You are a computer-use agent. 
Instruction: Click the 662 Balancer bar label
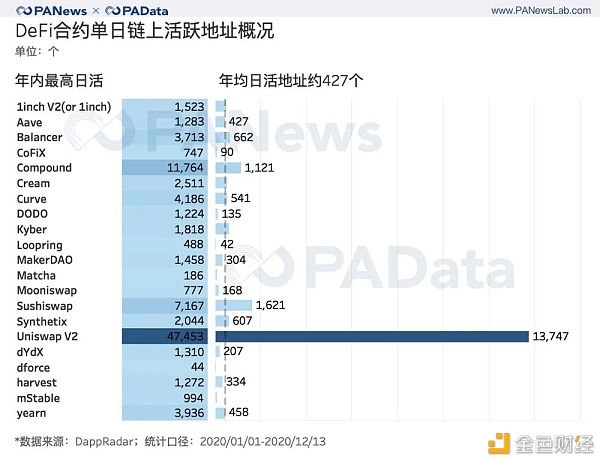[x=243, y=137]
